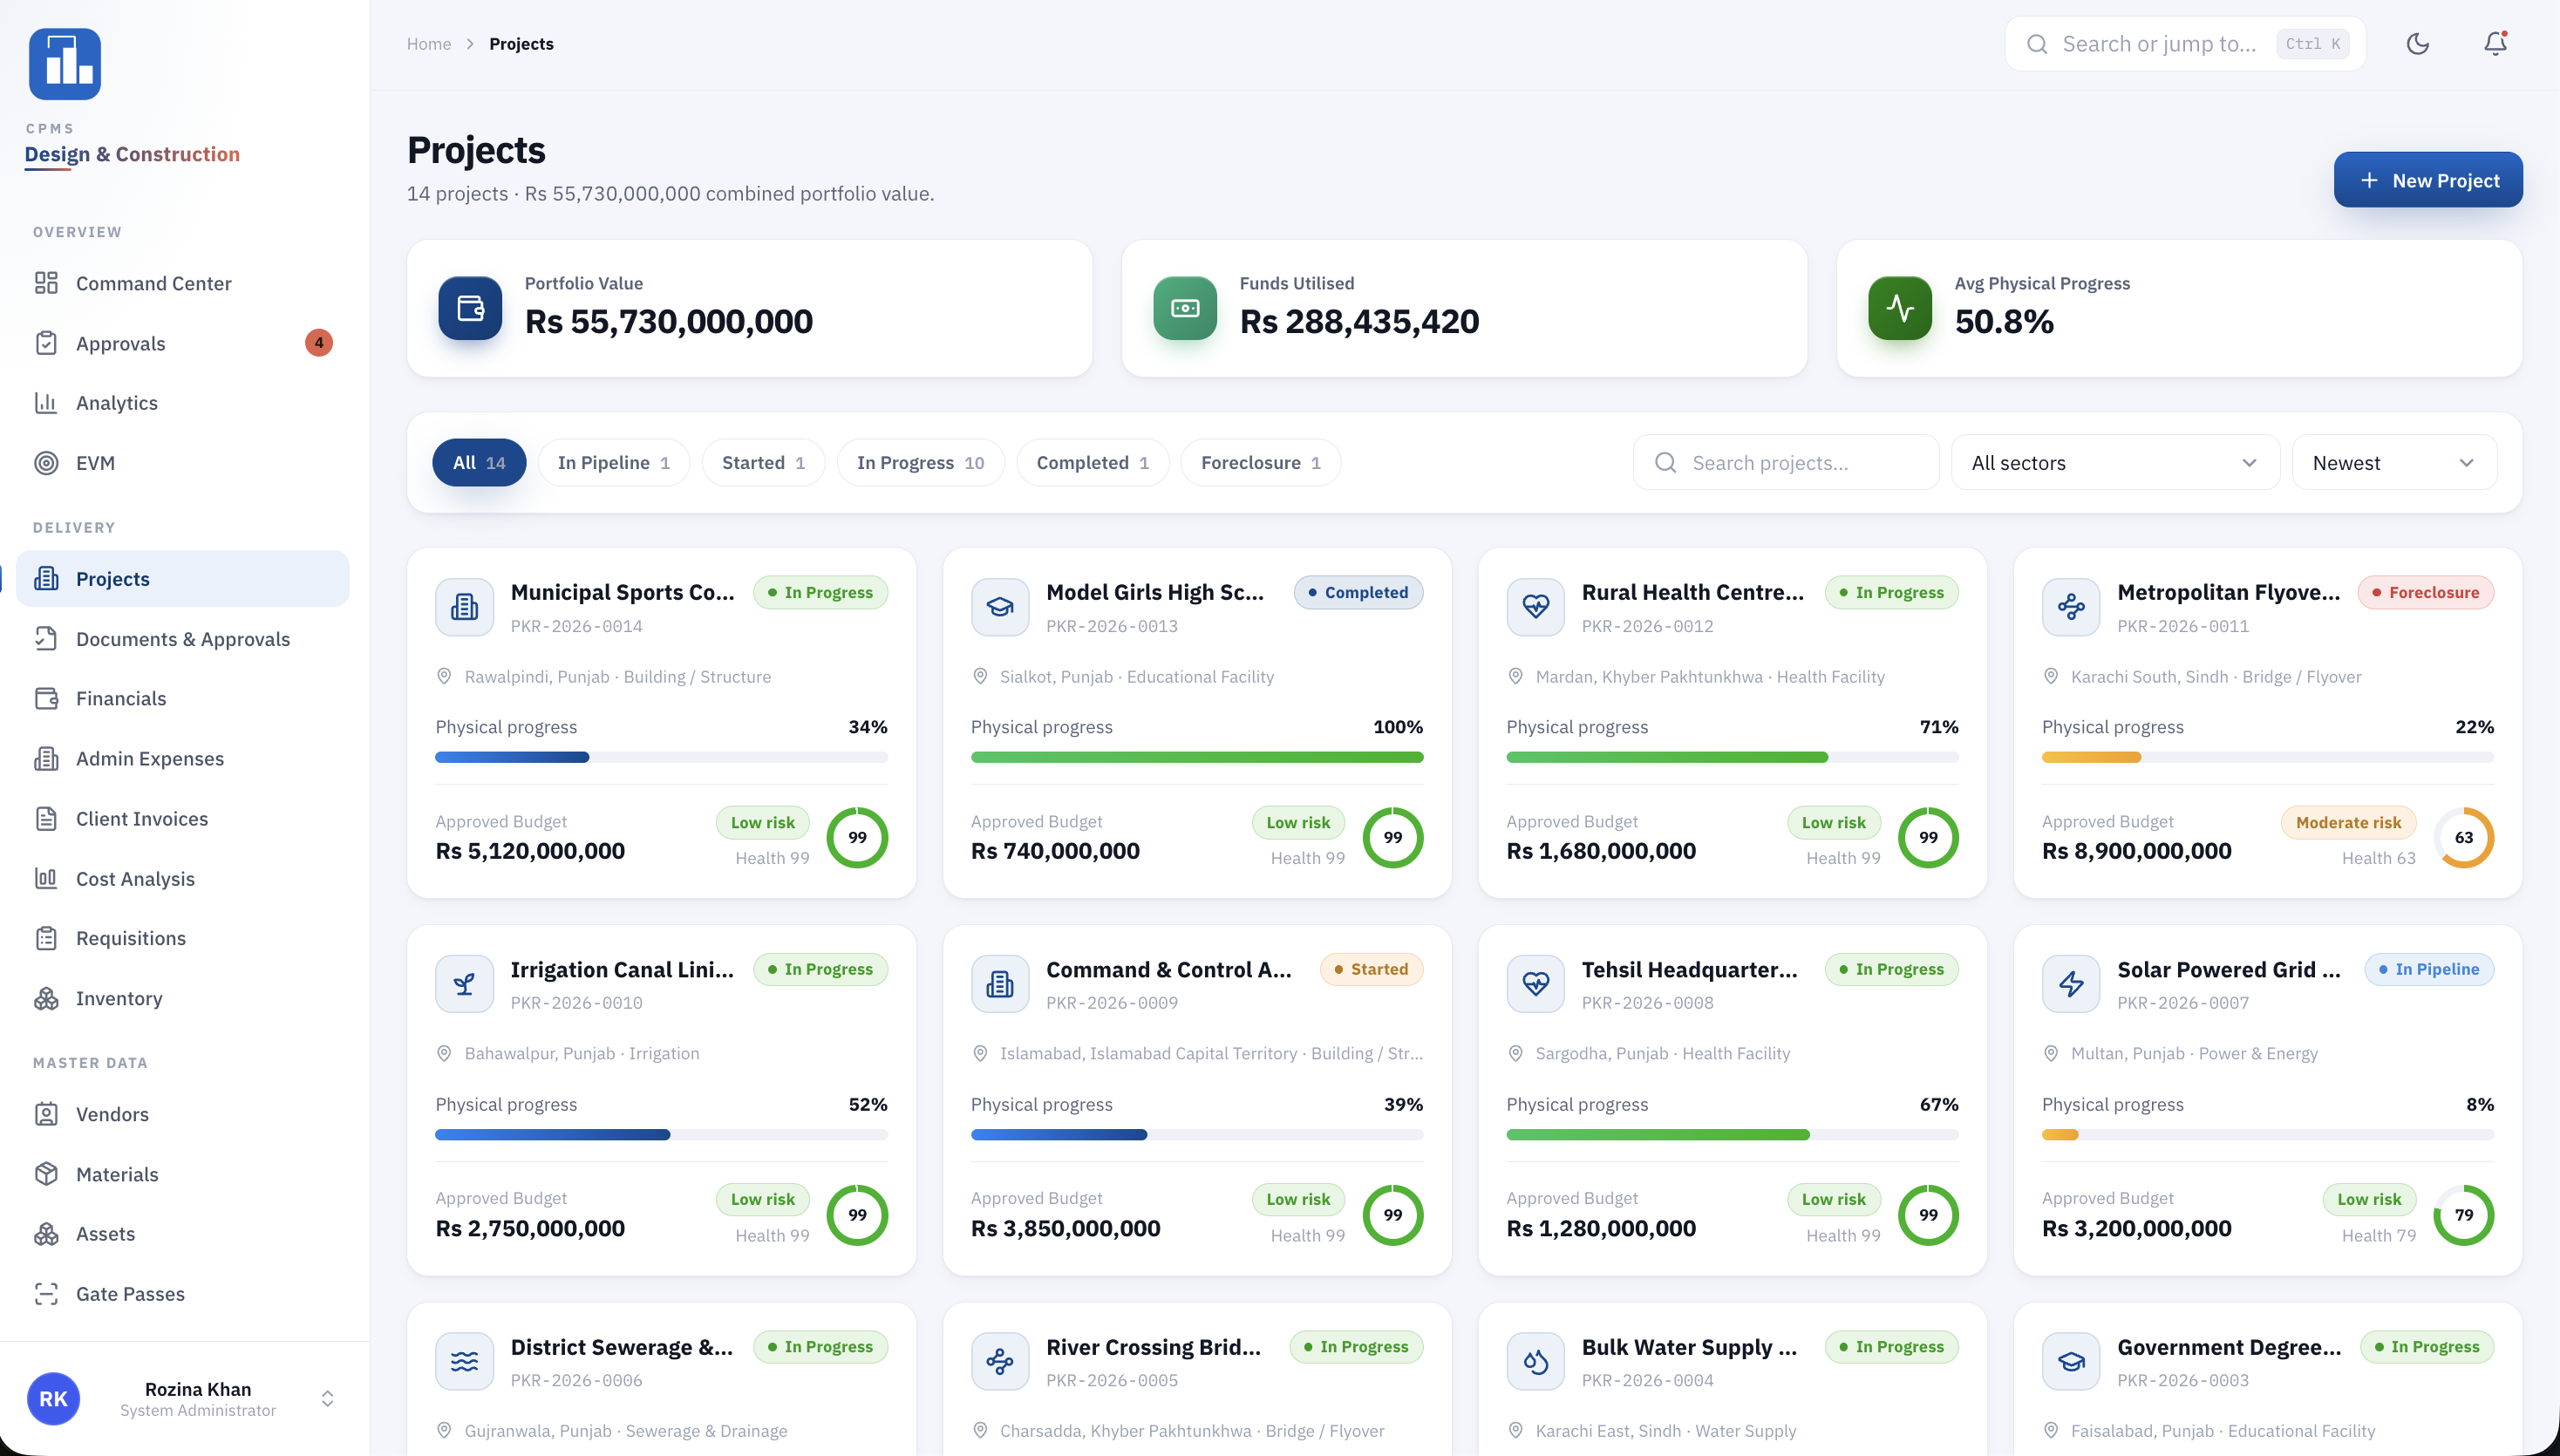Viewport: 2560px width, 1456px height.
Task: Open the Newest sort dropdown
Action: click(x=2394, y=463)
